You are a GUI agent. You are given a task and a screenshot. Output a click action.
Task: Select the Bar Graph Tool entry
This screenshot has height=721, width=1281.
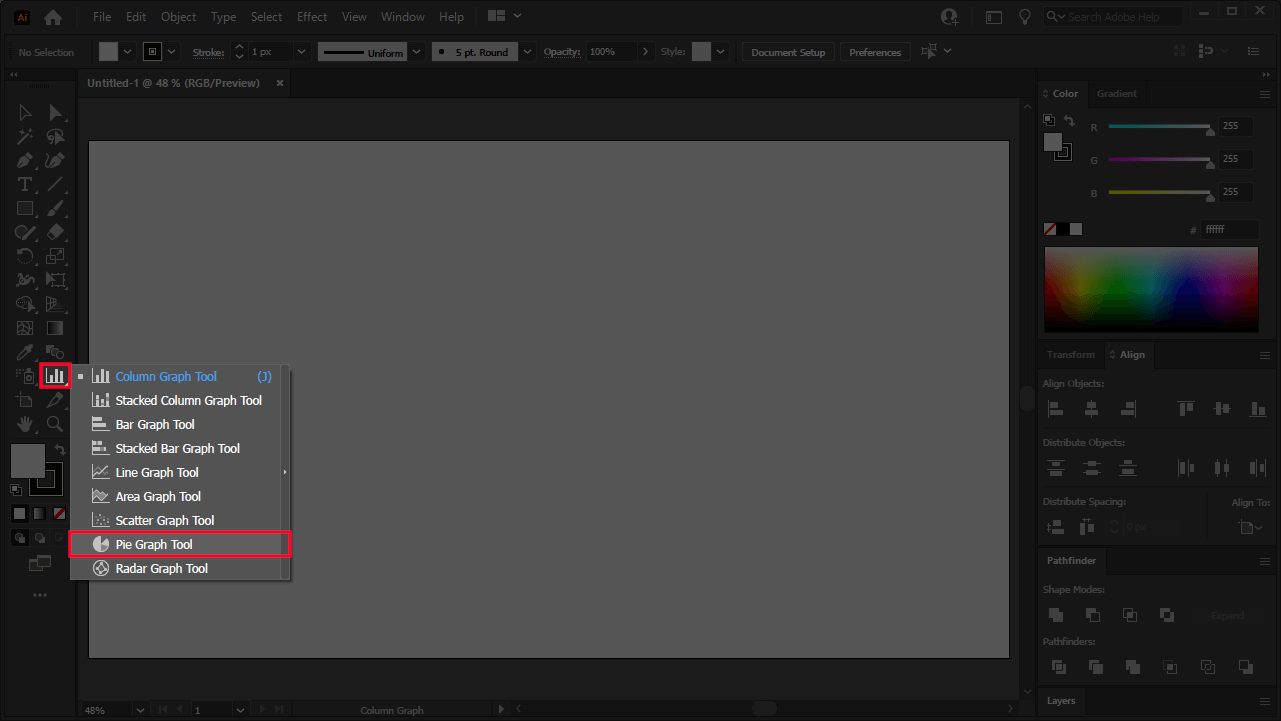pyautogui.click(x=180, y=424)
